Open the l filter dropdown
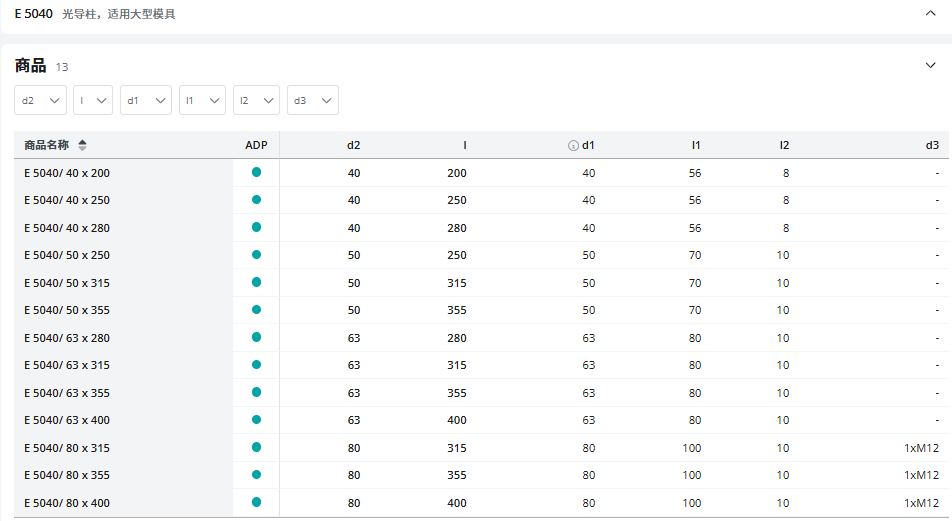The image size is (952, 521). 93,100
